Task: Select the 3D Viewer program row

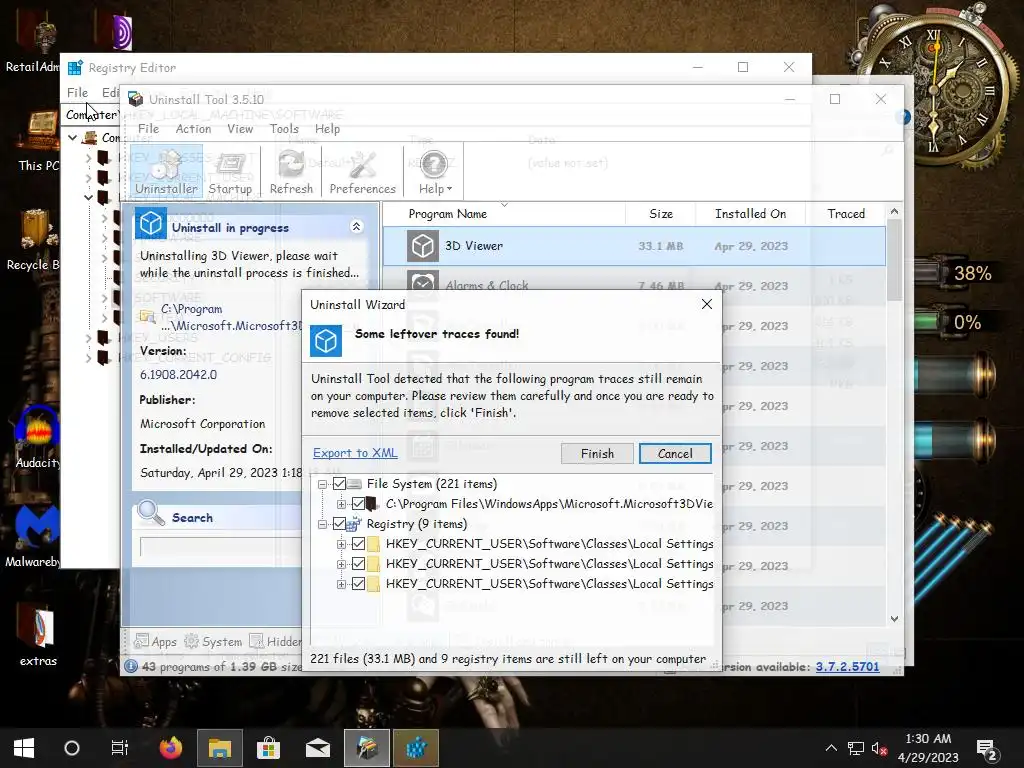Action: (x=633, y=246)
